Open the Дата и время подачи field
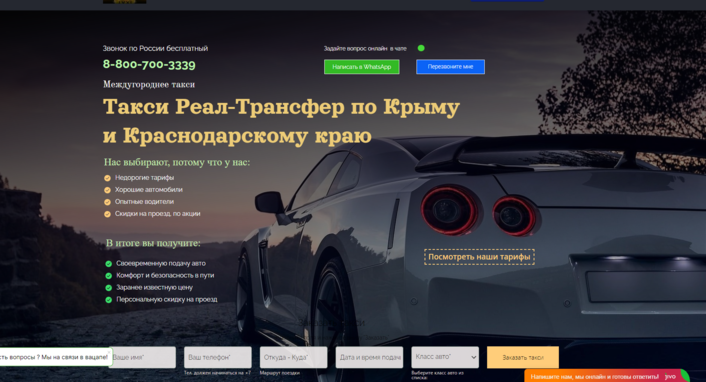The height and width of the screenshot is (382, 706). [x=369, y=357]
